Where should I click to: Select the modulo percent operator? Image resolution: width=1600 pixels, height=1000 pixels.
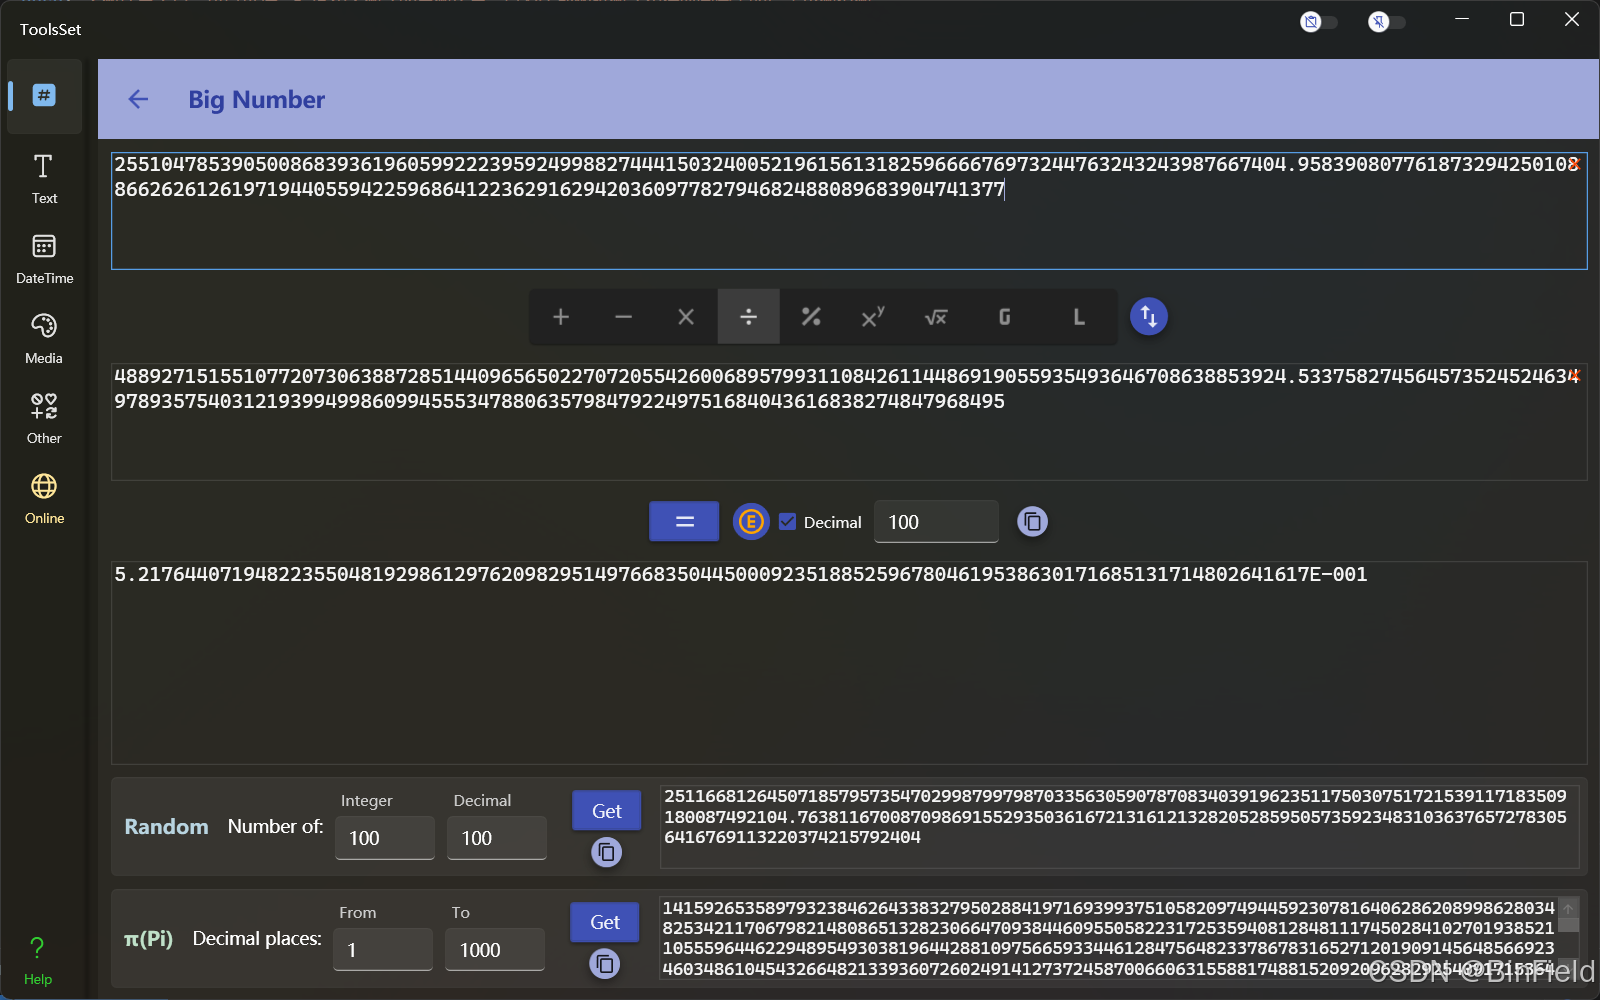[x=811, y=317]
